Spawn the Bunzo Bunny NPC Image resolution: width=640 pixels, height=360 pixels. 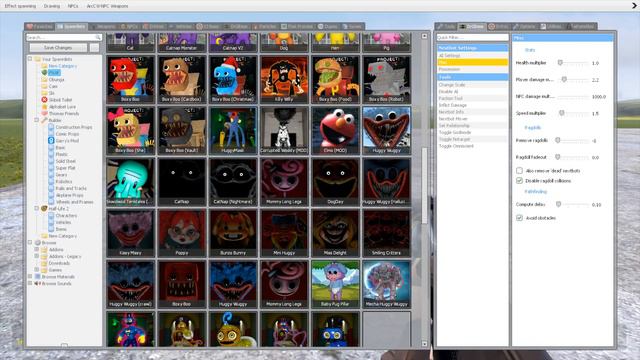tap(233, 233)
